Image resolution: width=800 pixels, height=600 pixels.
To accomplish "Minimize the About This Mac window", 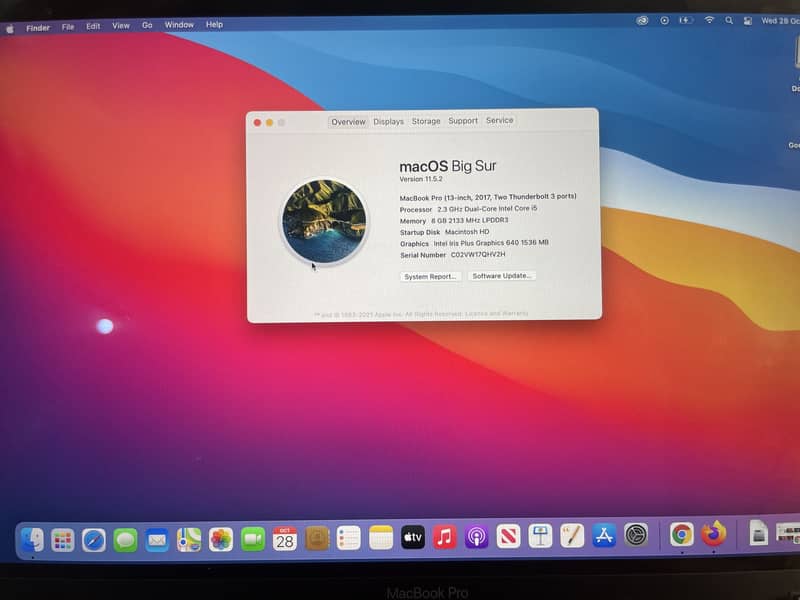I will click(x=269, y=122).
